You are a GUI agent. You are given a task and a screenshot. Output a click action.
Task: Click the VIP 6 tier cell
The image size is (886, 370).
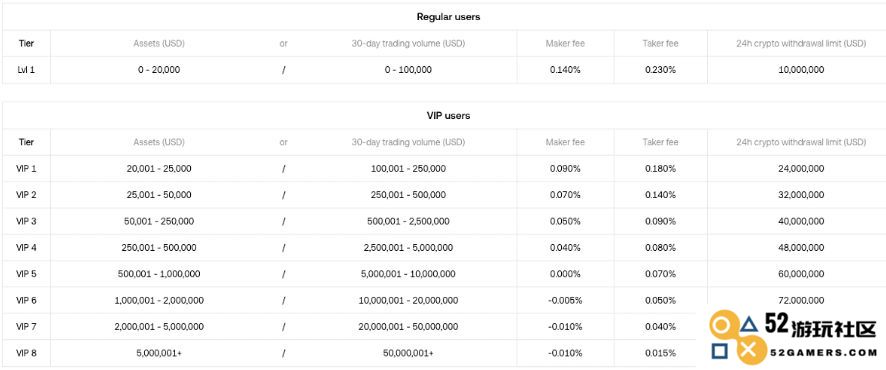point(27,301)
